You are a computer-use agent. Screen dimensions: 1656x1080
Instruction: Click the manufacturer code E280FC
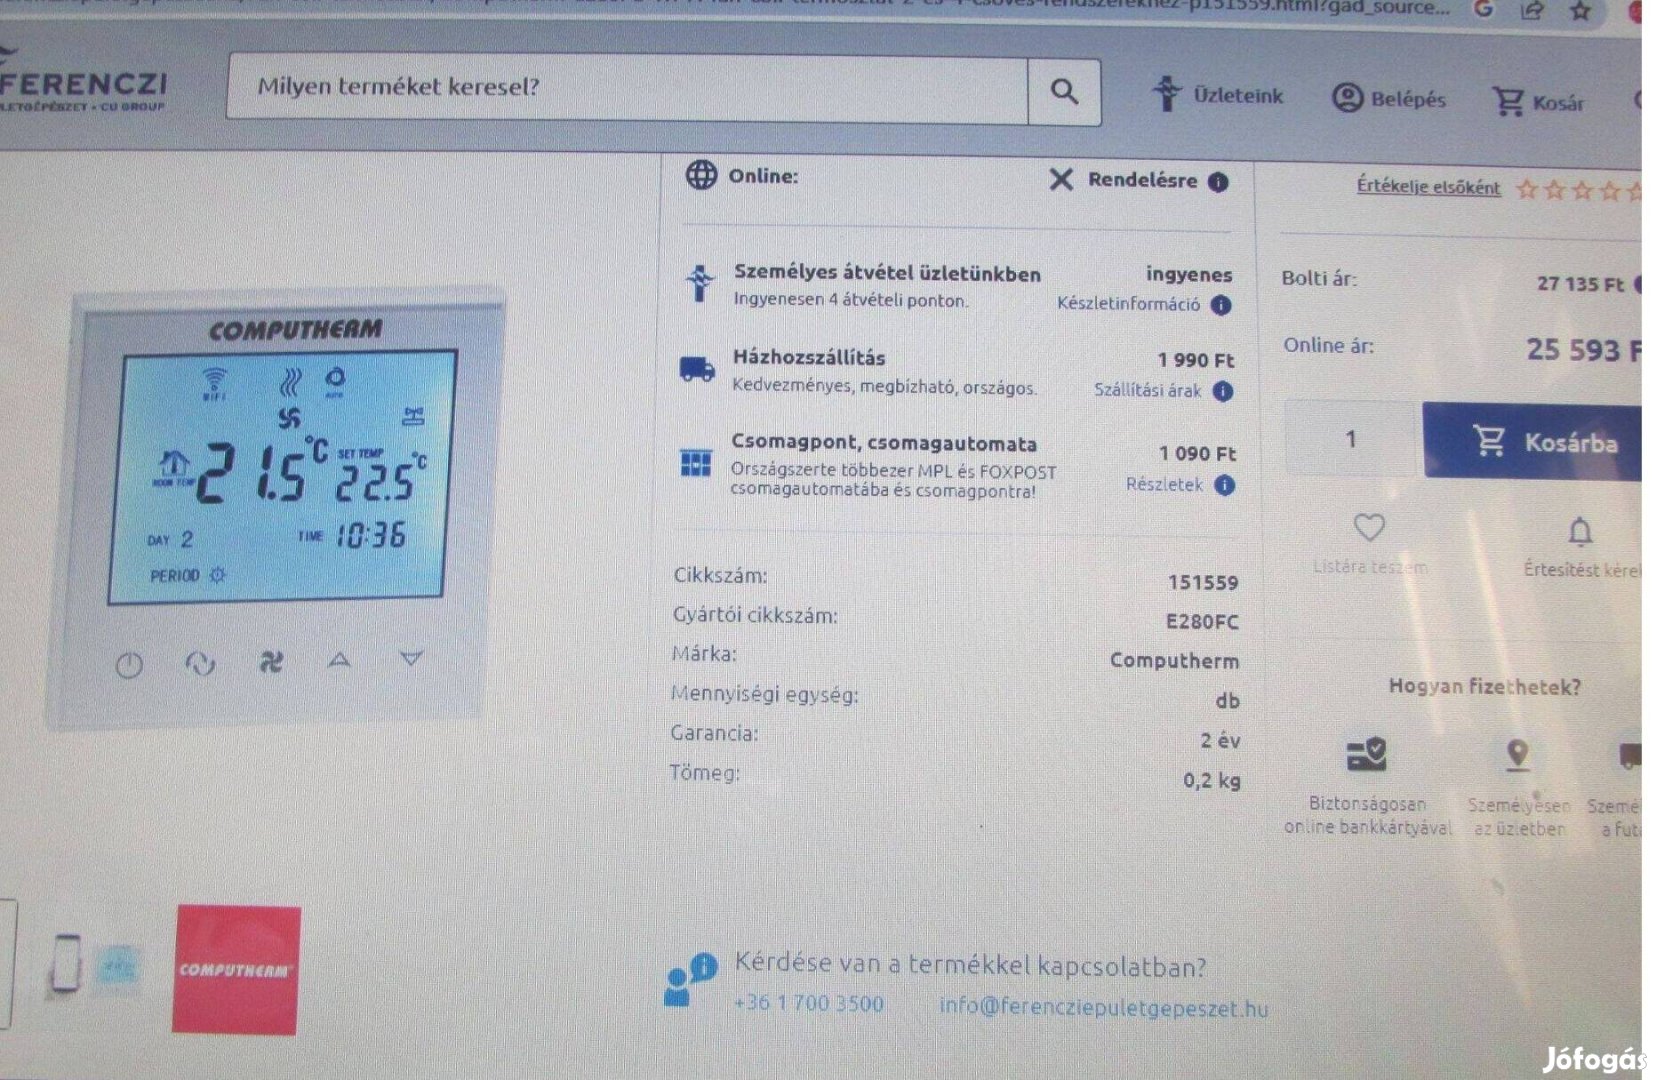pyautogui.click(x=1202, y=621)
